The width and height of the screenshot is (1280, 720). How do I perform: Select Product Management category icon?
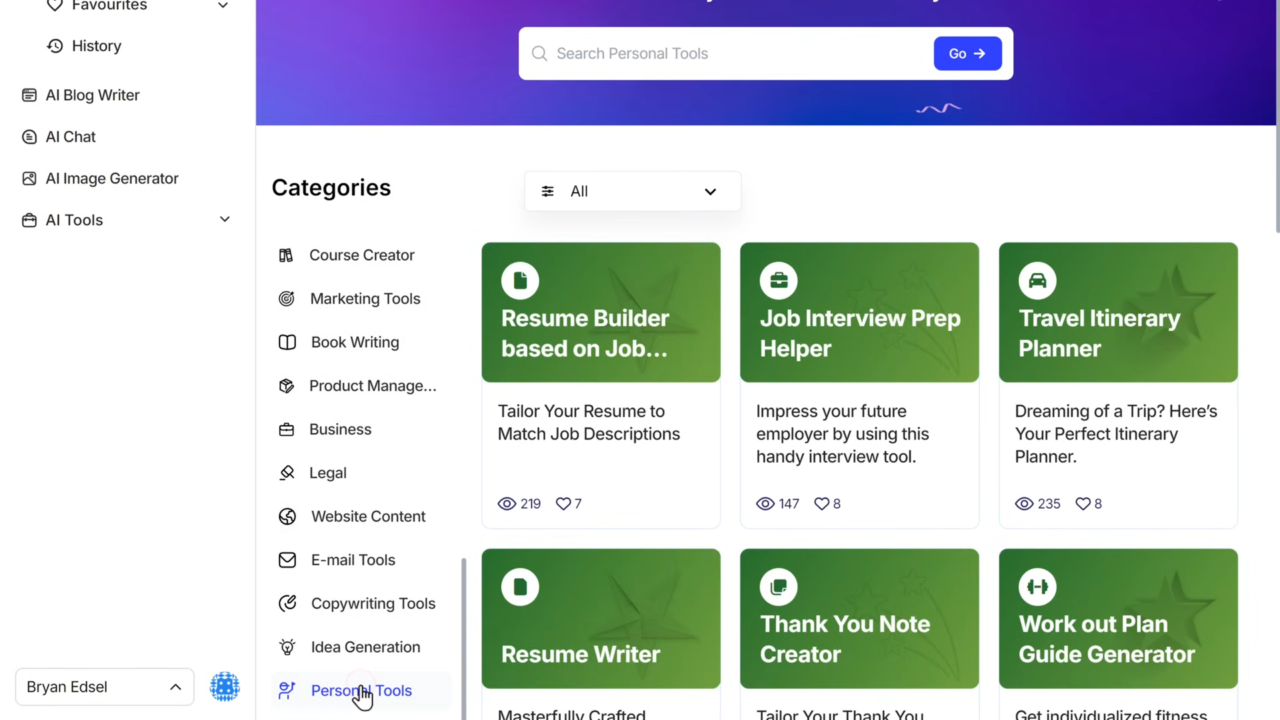click(286, 386)
